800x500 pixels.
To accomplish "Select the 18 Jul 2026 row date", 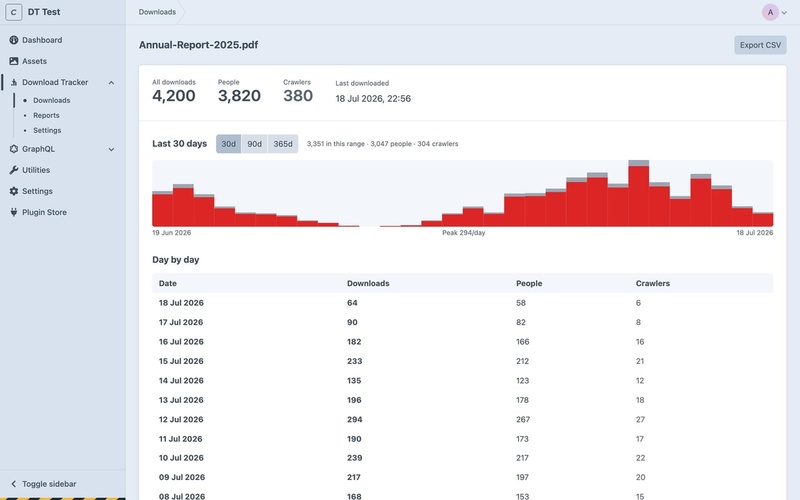I will tap(181, 303).
